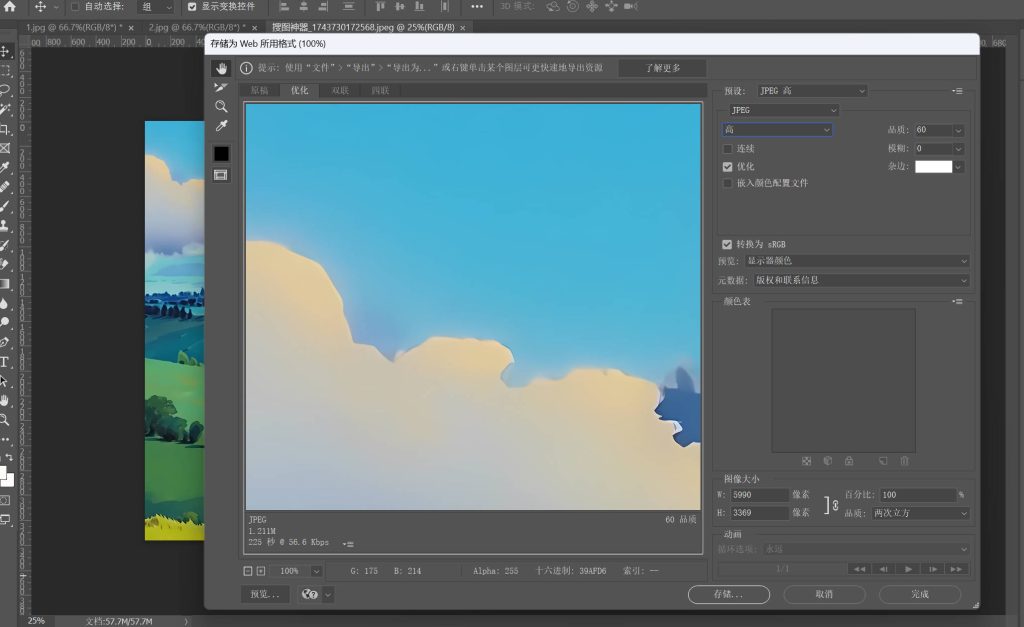Open the optimize panel menu icon beside preset
Screen dimensions: 1024x627
pos(958,91)
